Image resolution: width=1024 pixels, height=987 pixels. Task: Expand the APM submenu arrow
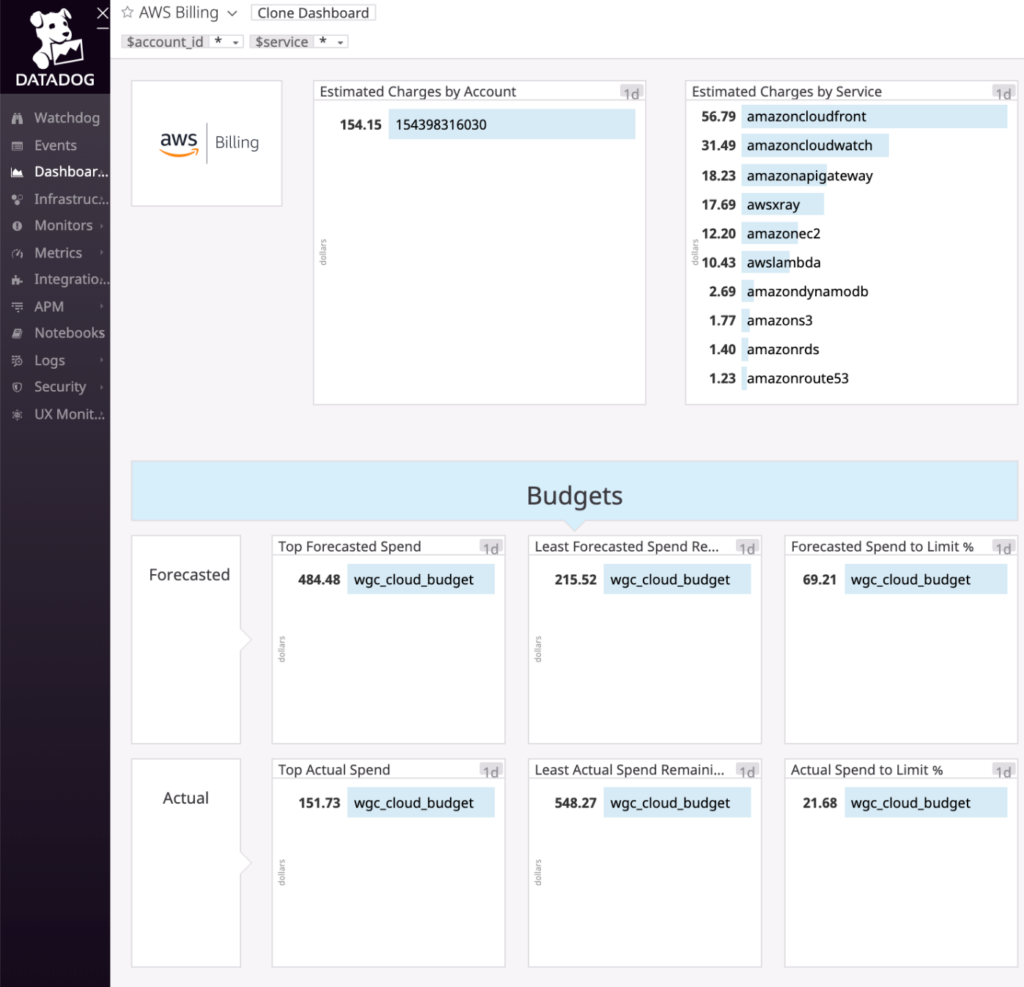(101, 306)
